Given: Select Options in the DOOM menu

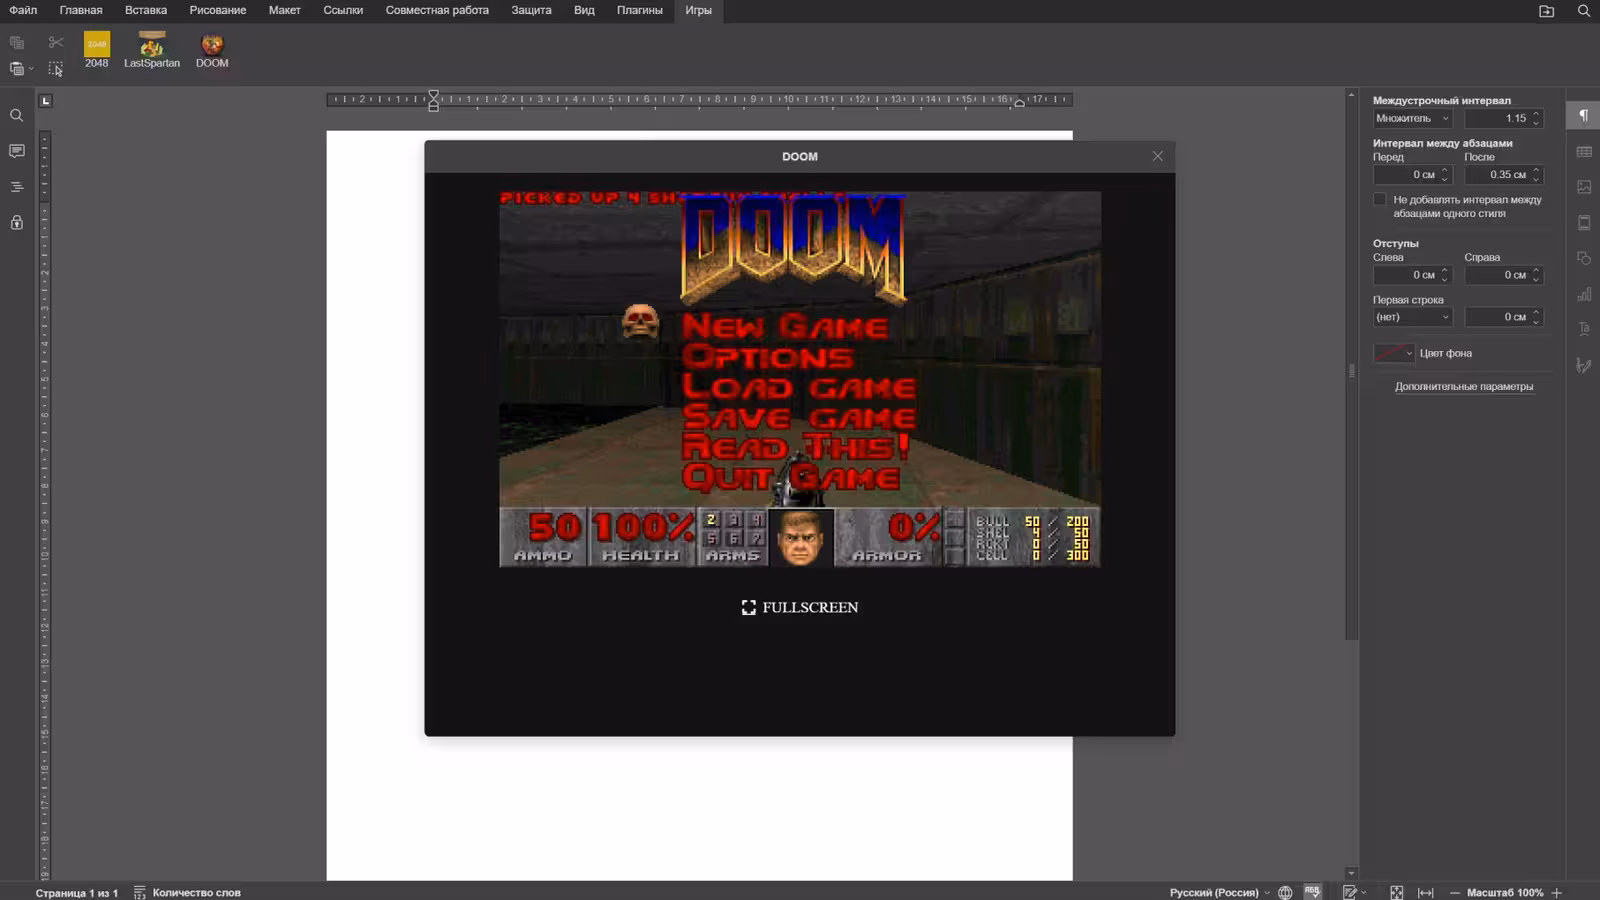Looking at the screenshot, I should [x=768, y=356].
